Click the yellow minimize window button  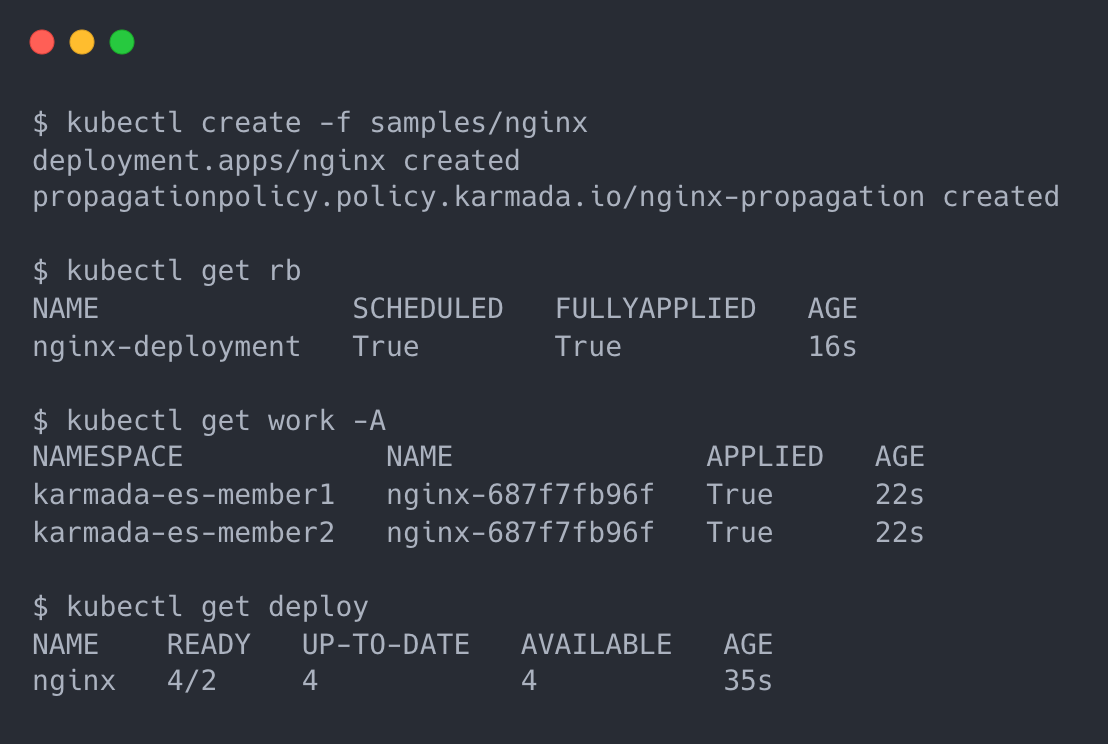click(x=82, y=42)
